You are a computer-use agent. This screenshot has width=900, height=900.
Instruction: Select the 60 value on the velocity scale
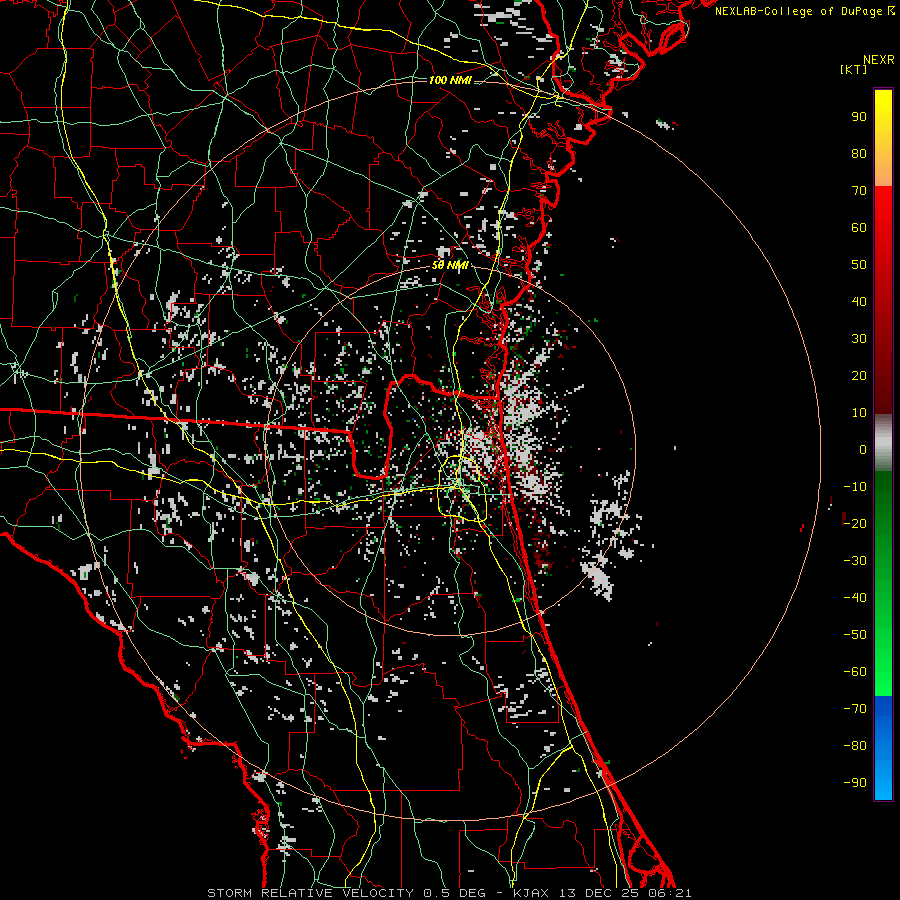(859, 228)
